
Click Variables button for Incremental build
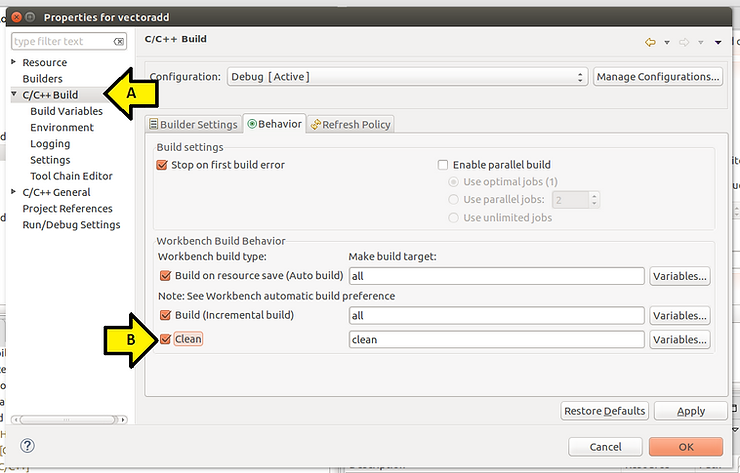[680, 315]
